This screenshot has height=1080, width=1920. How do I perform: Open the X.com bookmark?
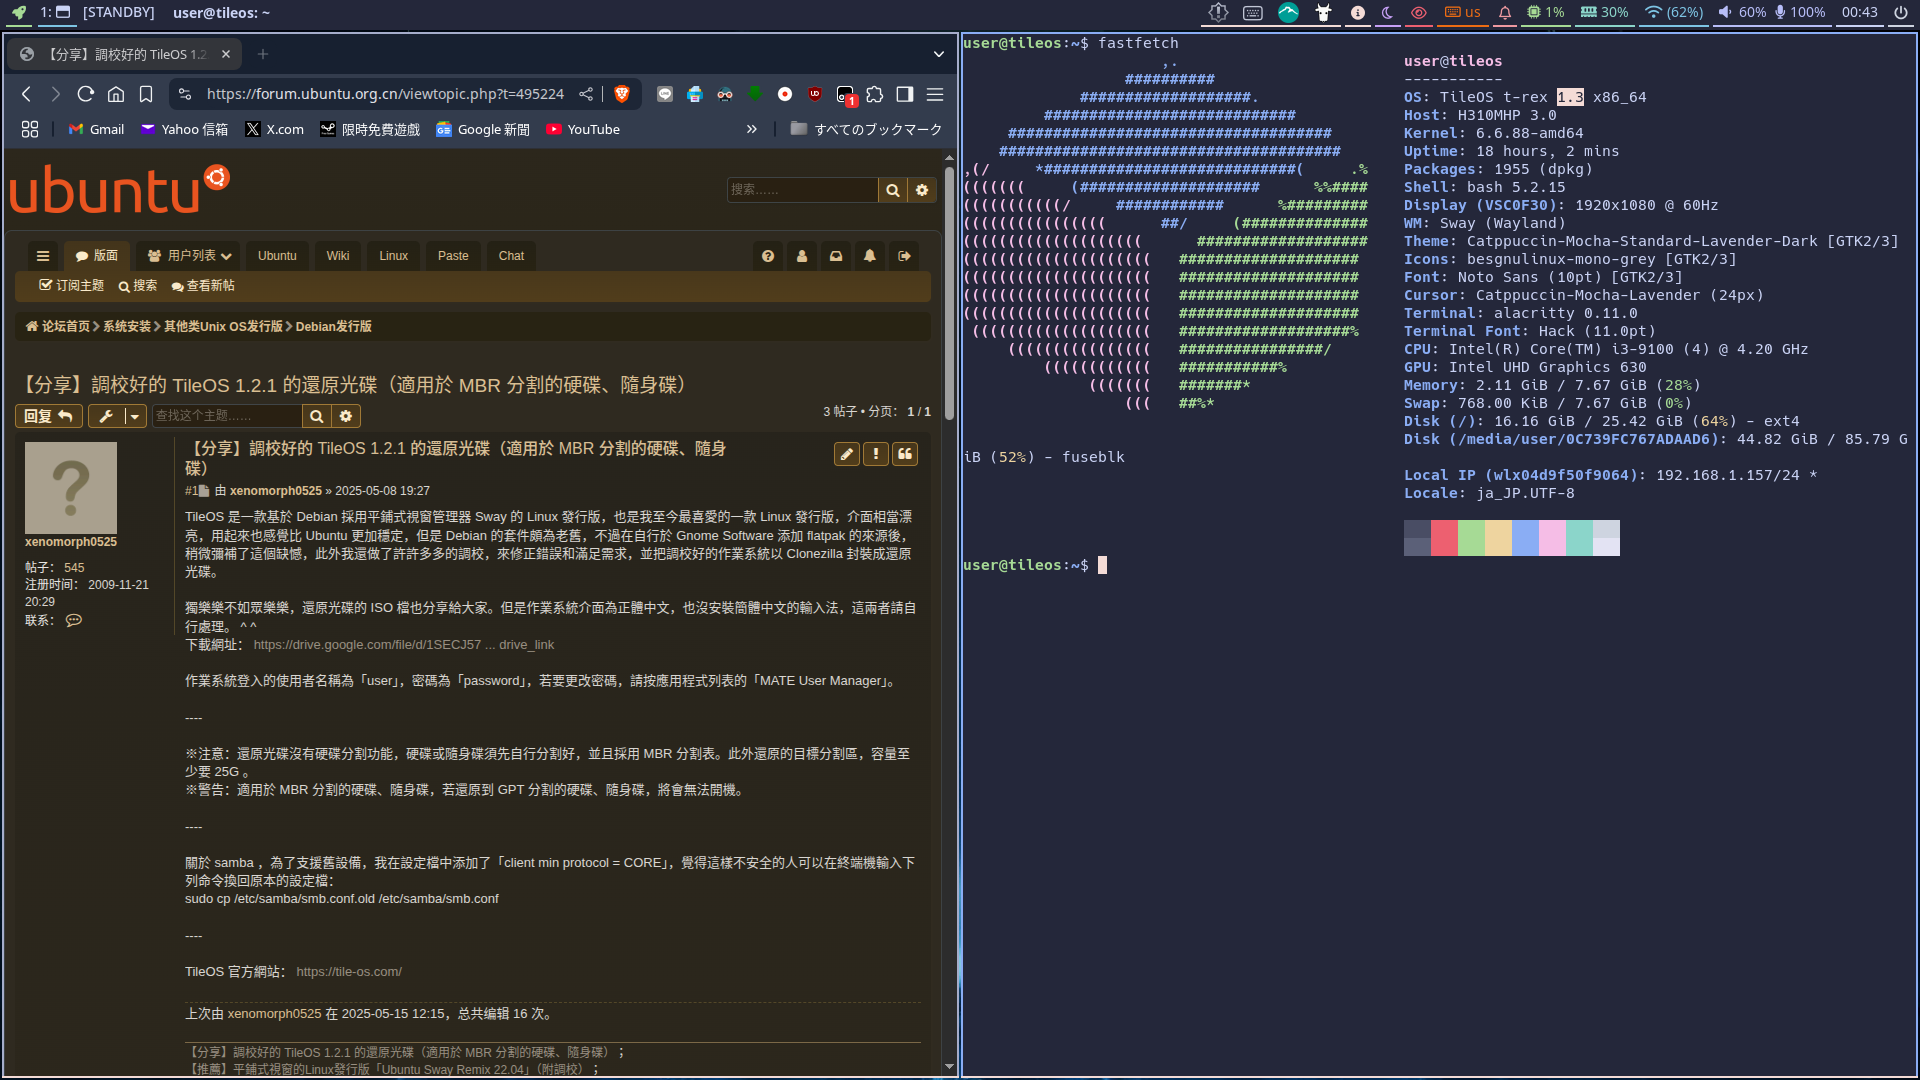click(x=275, y=129)
